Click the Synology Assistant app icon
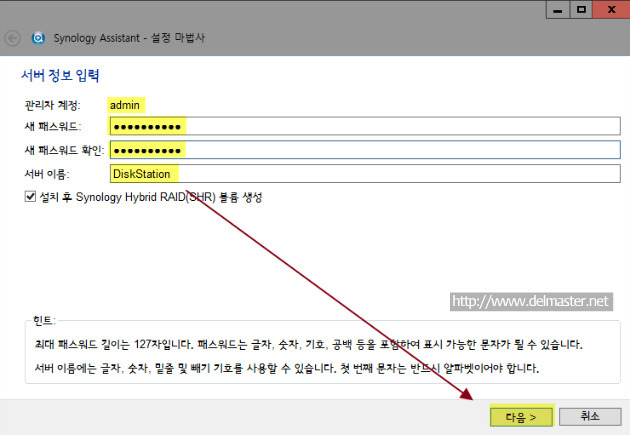Viewport: 630px width, 435px height. [x=38, y=38]
